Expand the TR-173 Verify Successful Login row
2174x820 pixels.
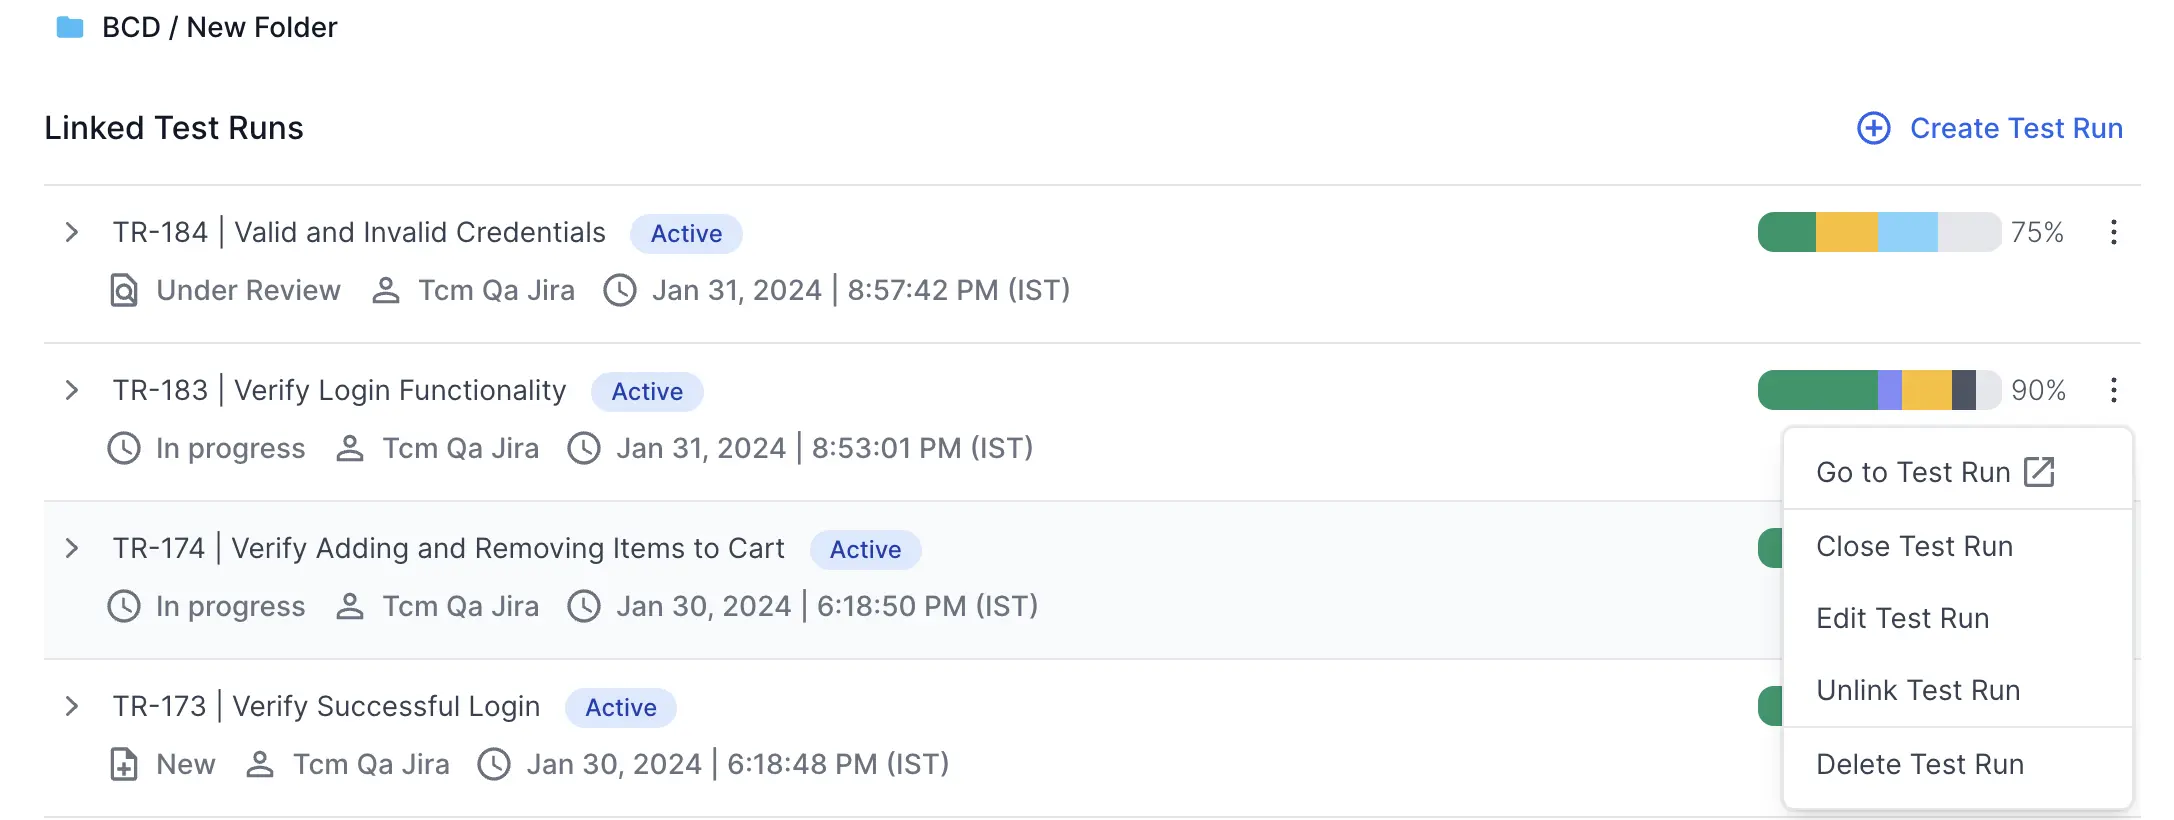[x=71, y=706]
